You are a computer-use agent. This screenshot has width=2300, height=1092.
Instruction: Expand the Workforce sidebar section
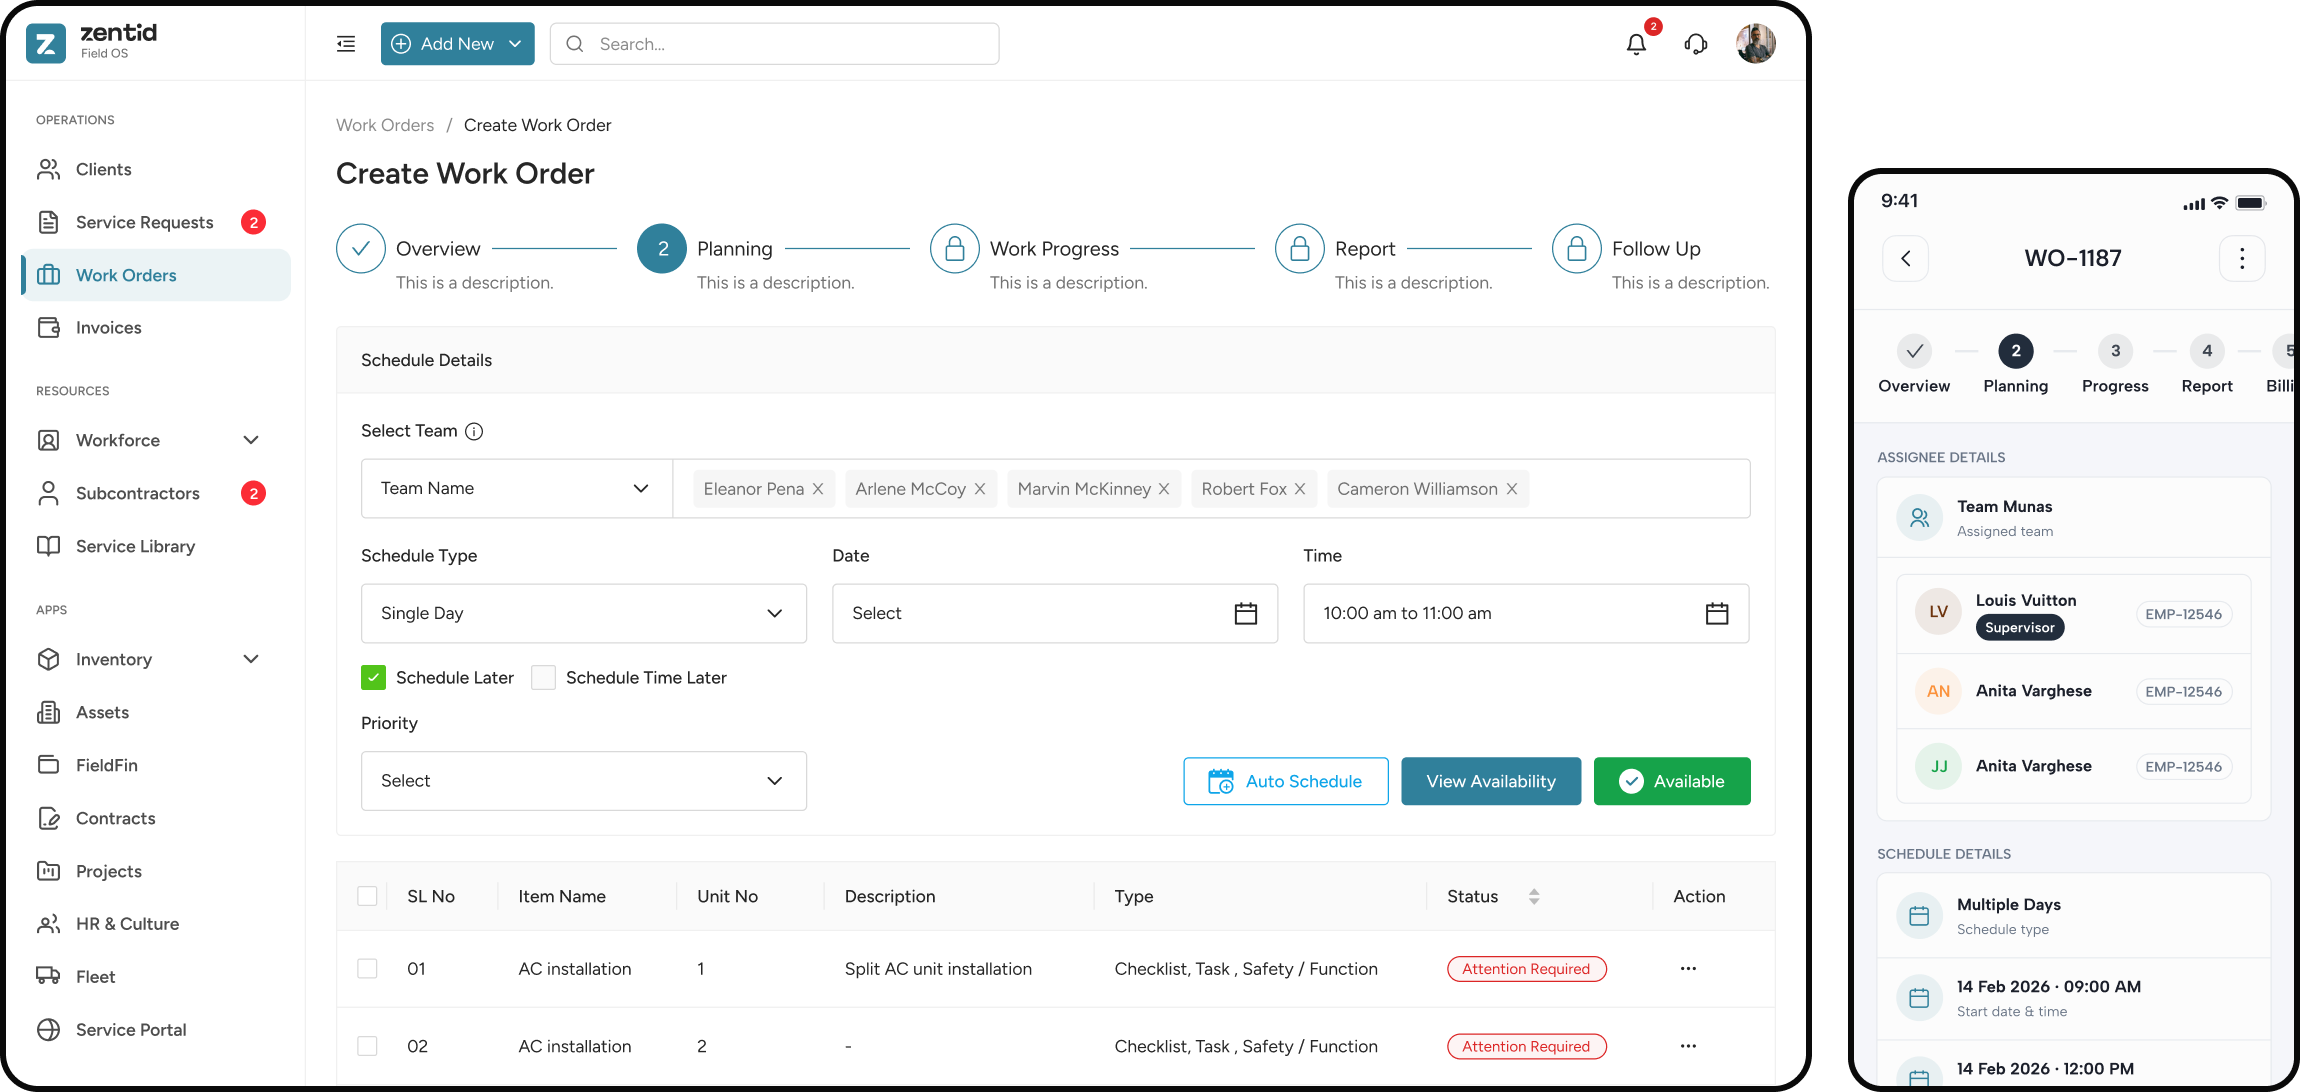click(x=251, y=440)
